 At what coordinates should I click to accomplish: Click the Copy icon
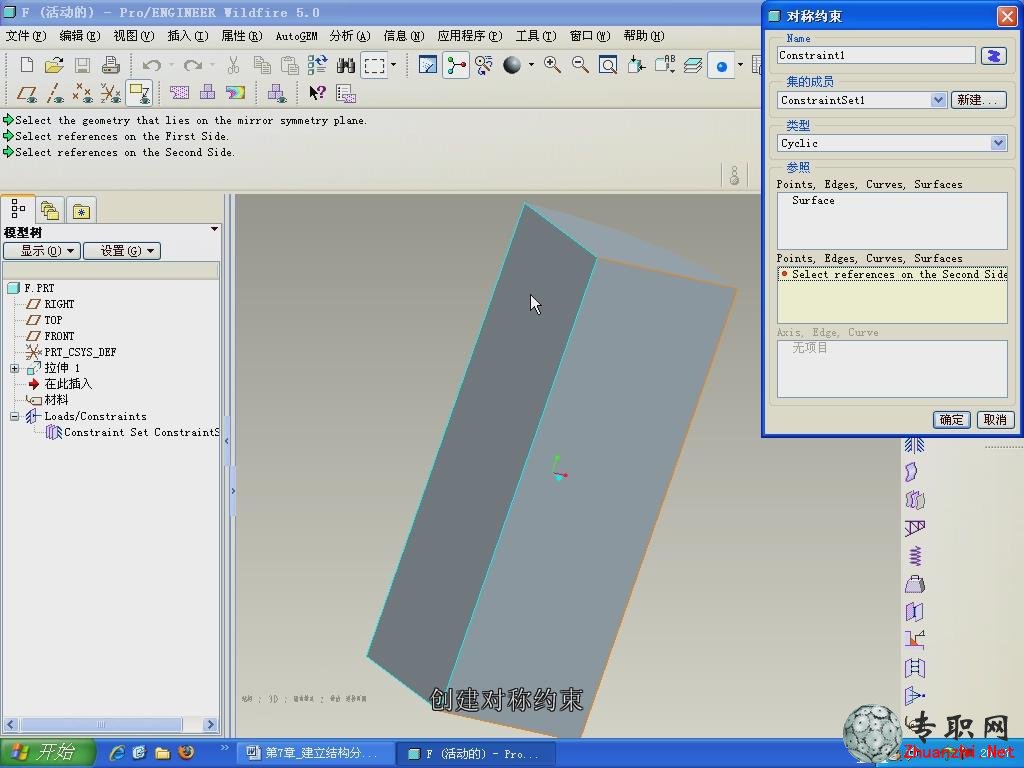pyautogui.click(x=262, y=65)
